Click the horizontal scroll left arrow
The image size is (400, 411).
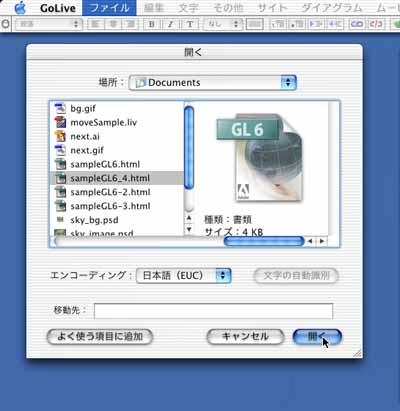tap(310, 241)
